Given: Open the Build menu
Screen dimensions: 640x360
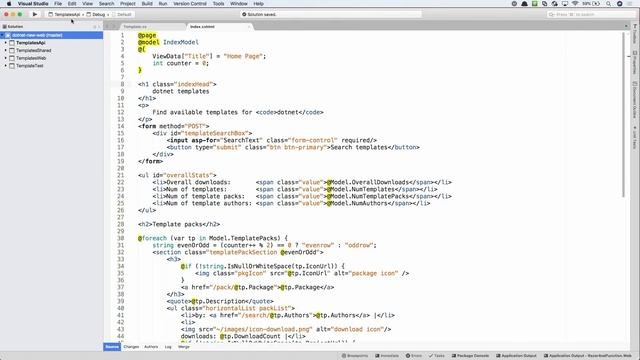Looking at the screenshot, I should click(147, 3).
